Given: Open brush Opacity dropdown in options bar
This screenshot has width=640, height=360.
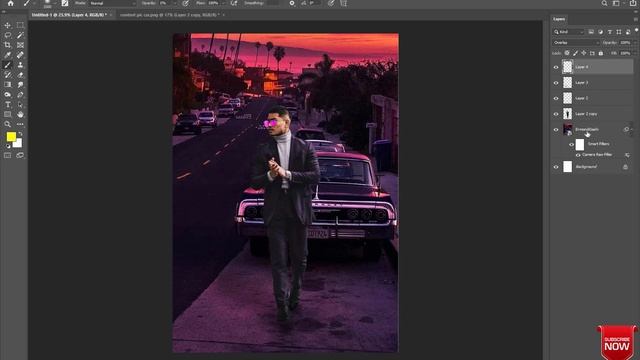Looking at the screenshot, I should (x=176, y=3).
